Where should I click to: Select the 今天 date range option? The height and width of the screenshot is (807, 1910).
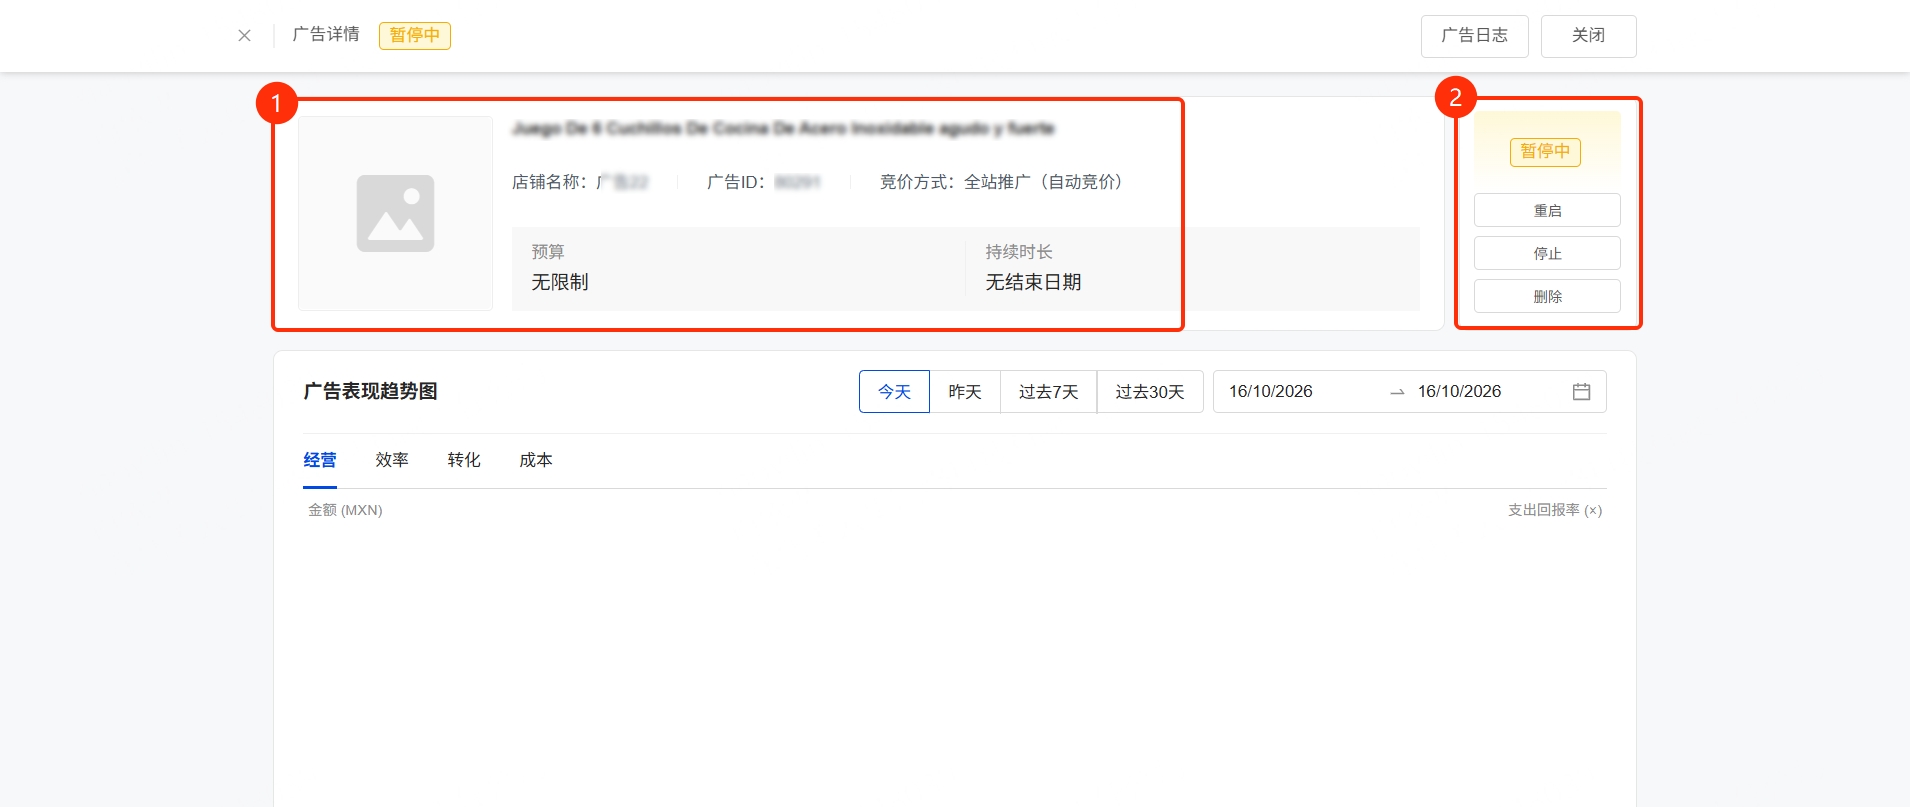click(894, 392)
